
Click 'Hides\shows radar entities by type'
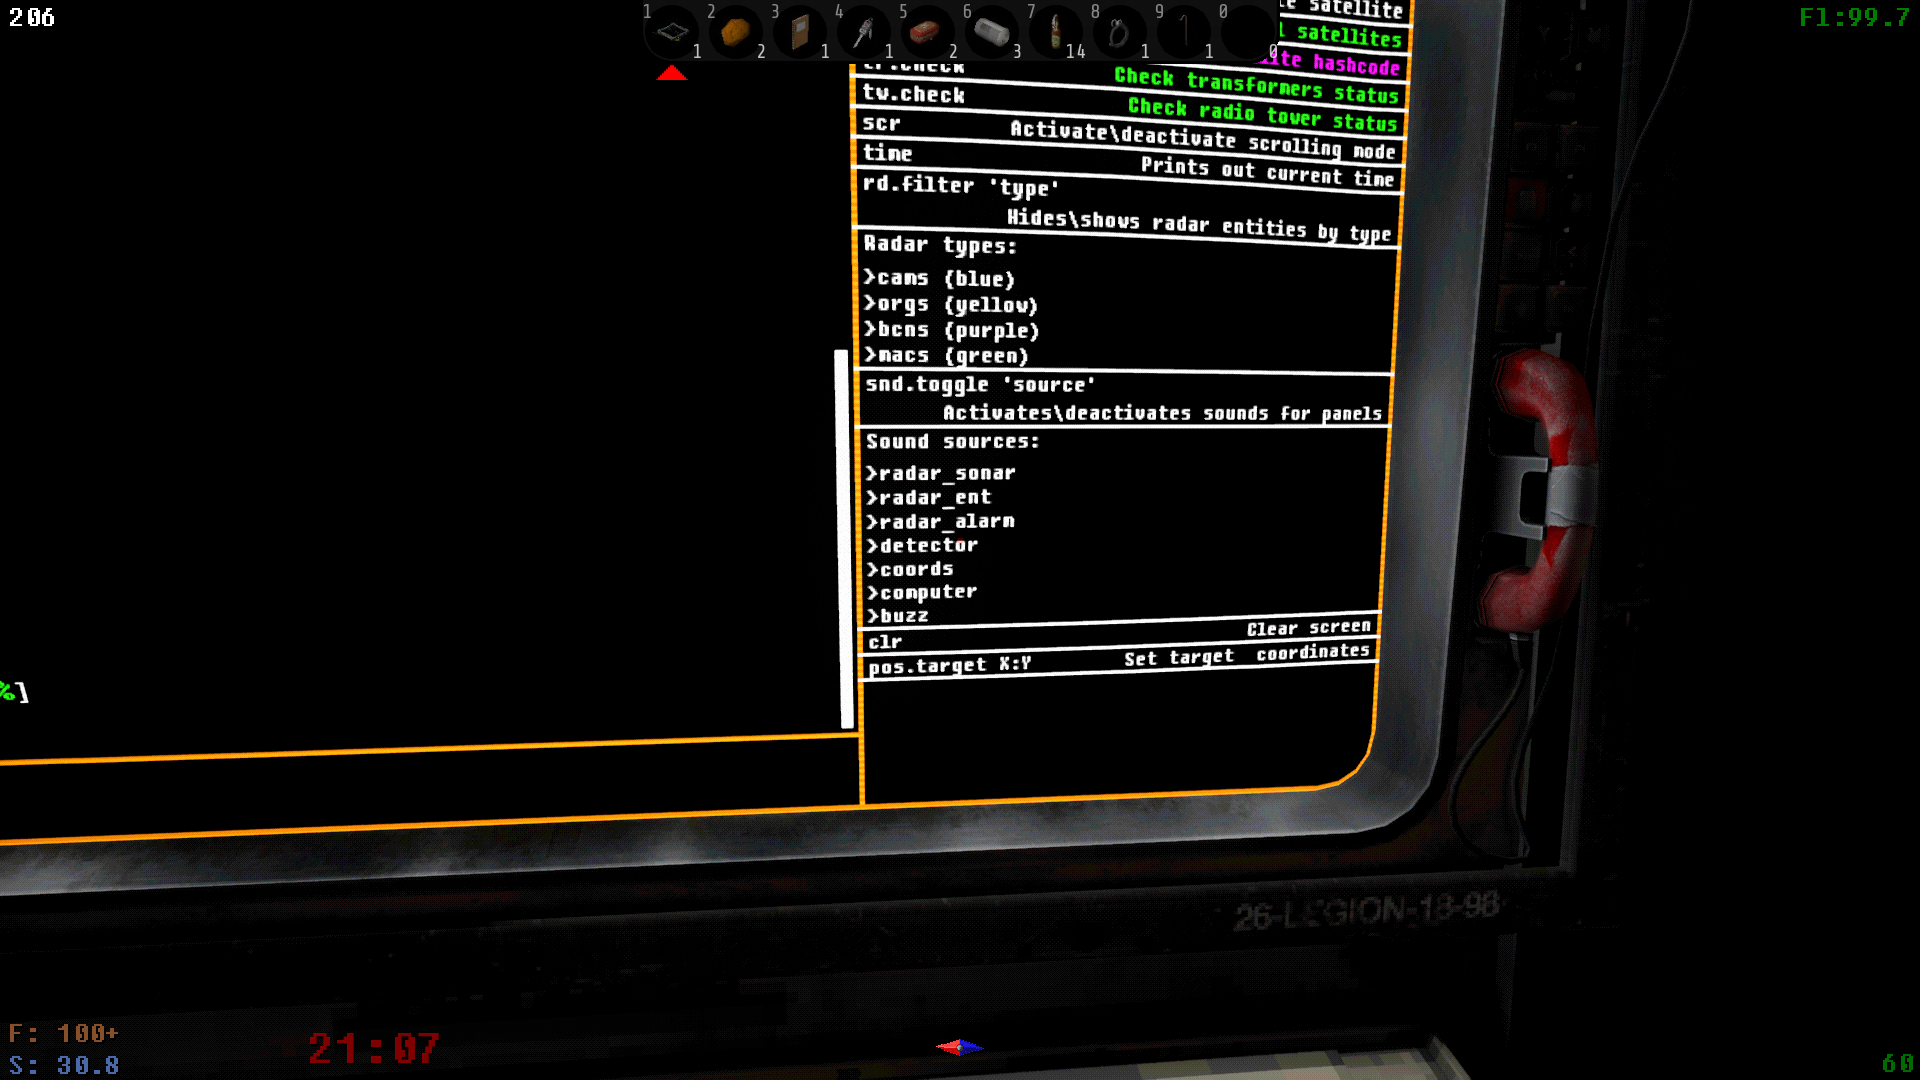pos(1199,225)
